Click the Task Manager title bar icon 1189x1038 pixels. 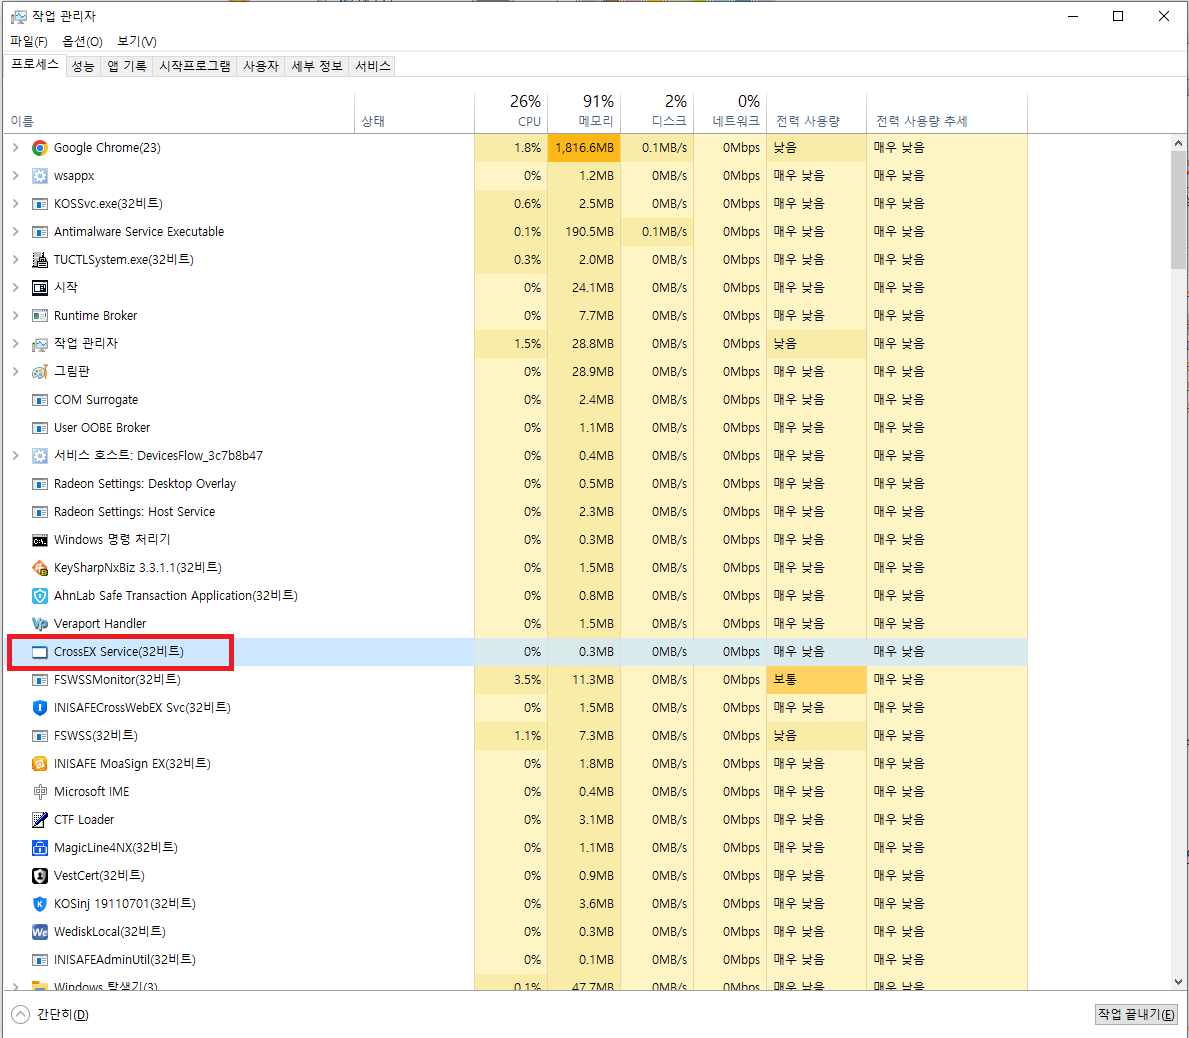tap(18, 17)
